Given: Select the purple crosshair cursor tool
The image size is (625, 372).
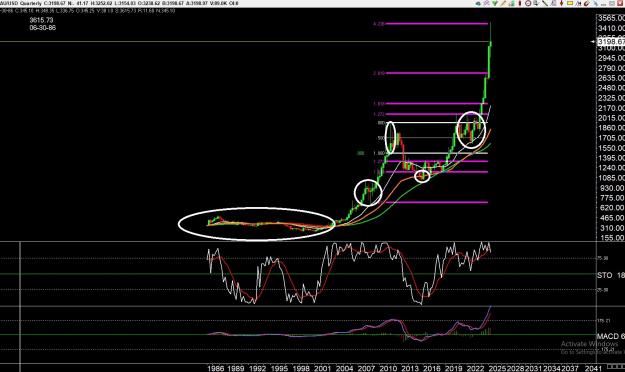Looking at the screenshot, I should (x=487, y=3).
